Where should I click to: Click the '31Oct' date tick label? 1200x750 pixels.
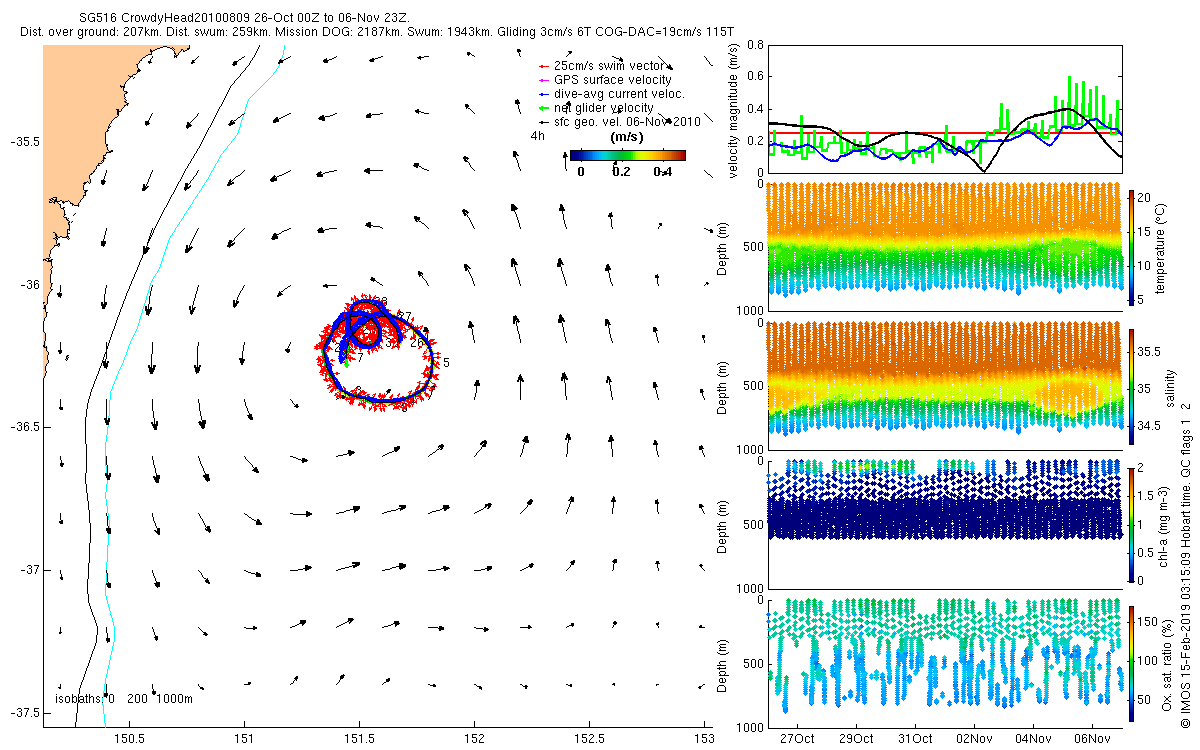[914, 738]
